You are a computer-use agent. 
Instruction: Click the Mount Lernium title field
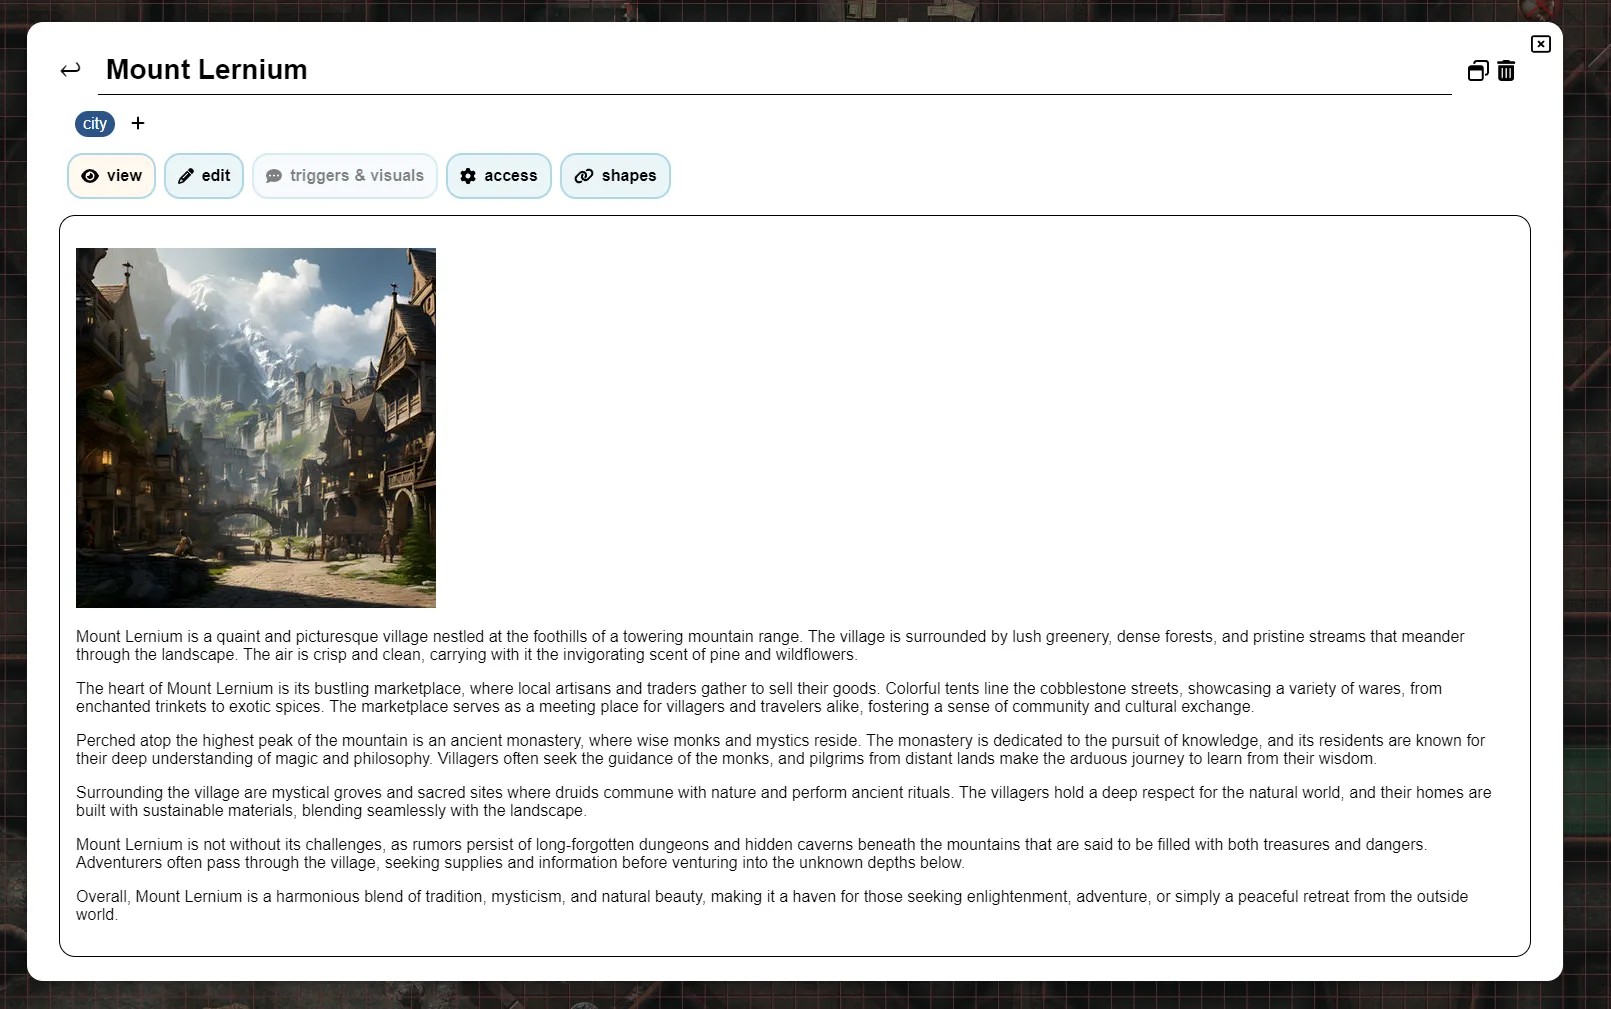pyautogui.click(x=700, y=70)
